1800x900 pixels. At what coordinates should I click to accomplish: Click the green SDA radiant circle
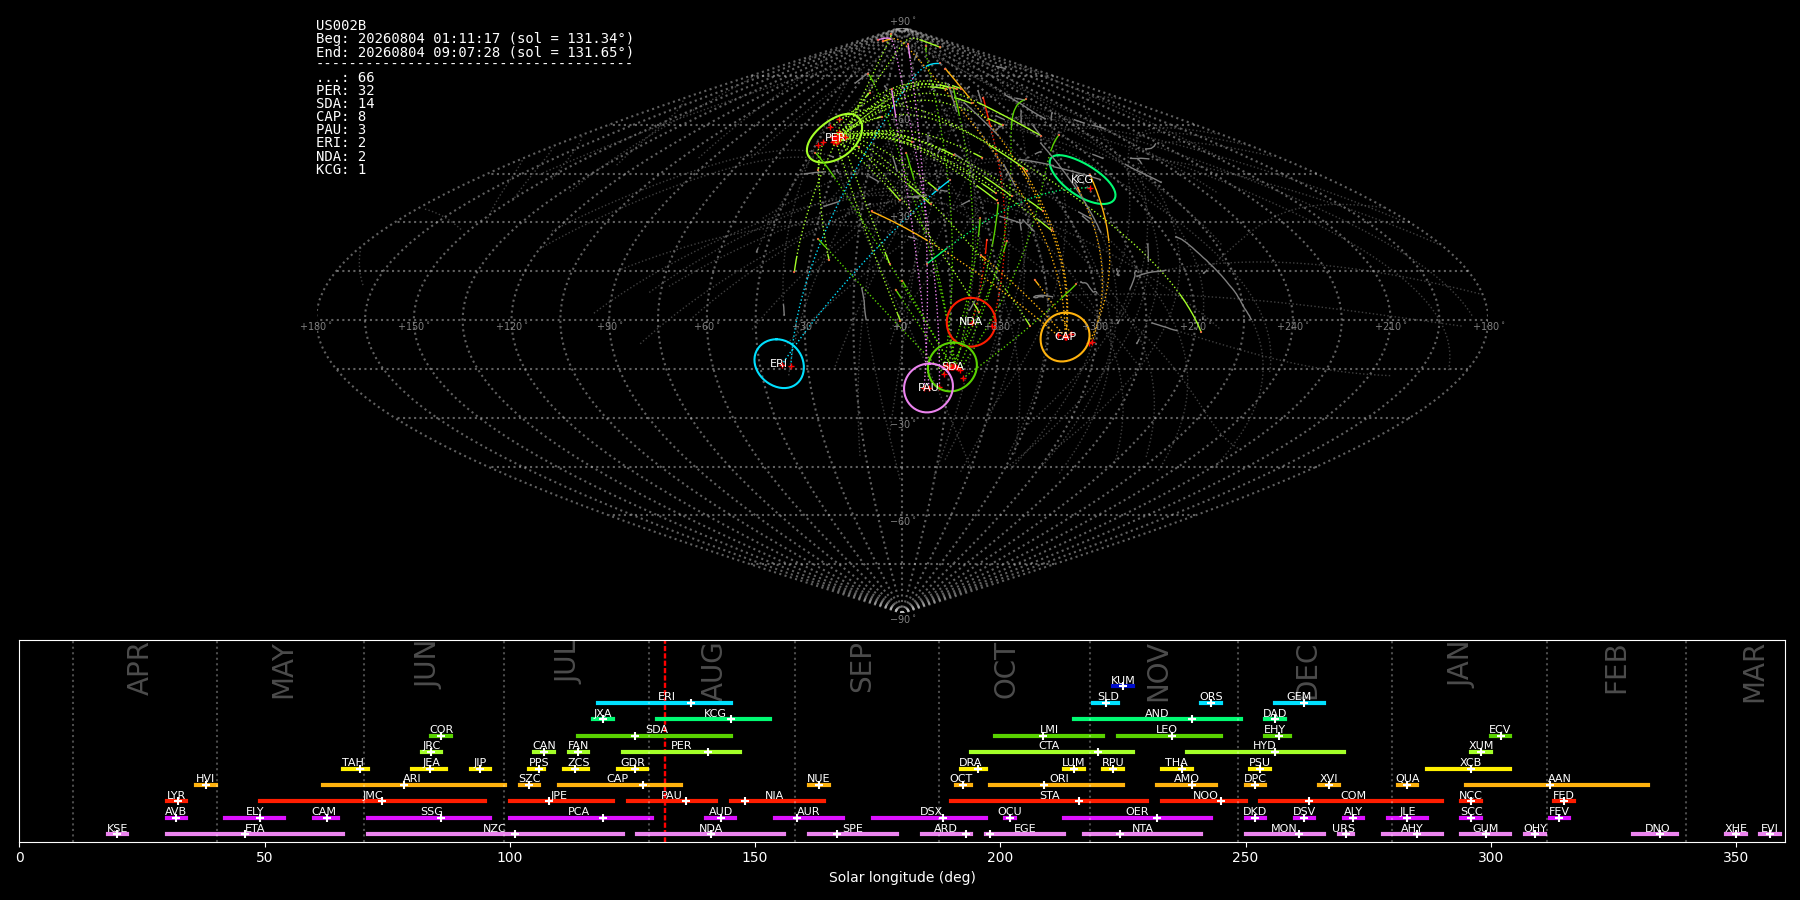pyautogui.click(x=952, y=367)
